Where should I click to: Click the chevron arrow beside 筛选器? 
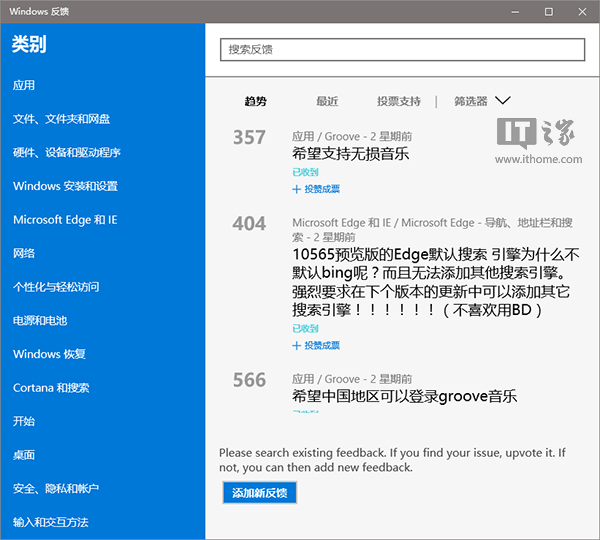pos(502,100)
